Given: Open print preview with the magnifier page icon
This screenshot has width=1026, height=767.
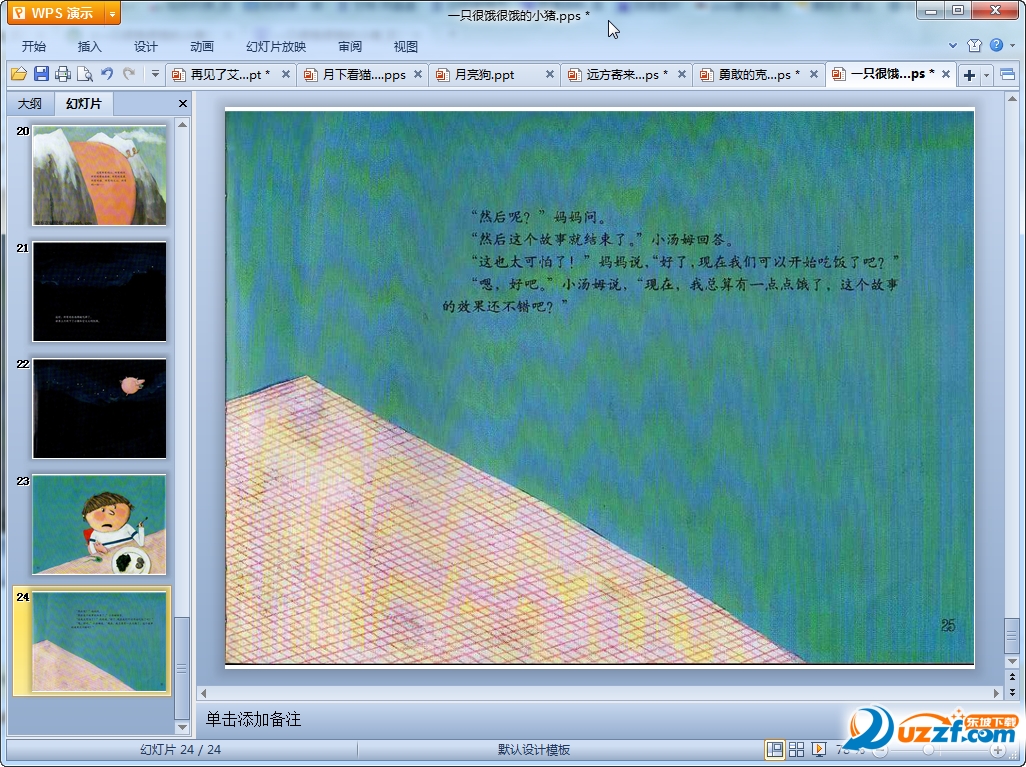Looking at the screenshot, I should click(84, 74).
